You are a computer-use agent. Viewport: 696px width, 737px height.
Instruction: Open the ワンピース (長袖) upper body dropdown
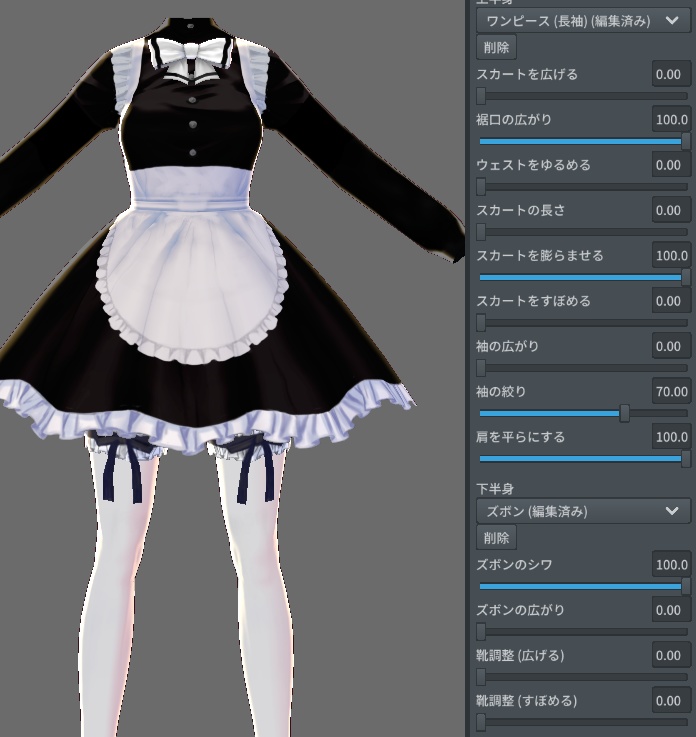pos(583,21)
